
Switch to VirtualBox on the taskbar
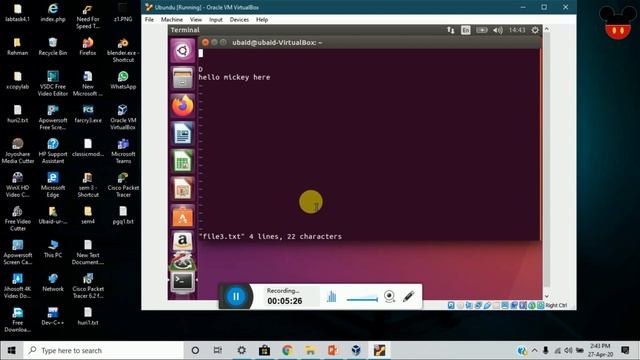point(356,350)
